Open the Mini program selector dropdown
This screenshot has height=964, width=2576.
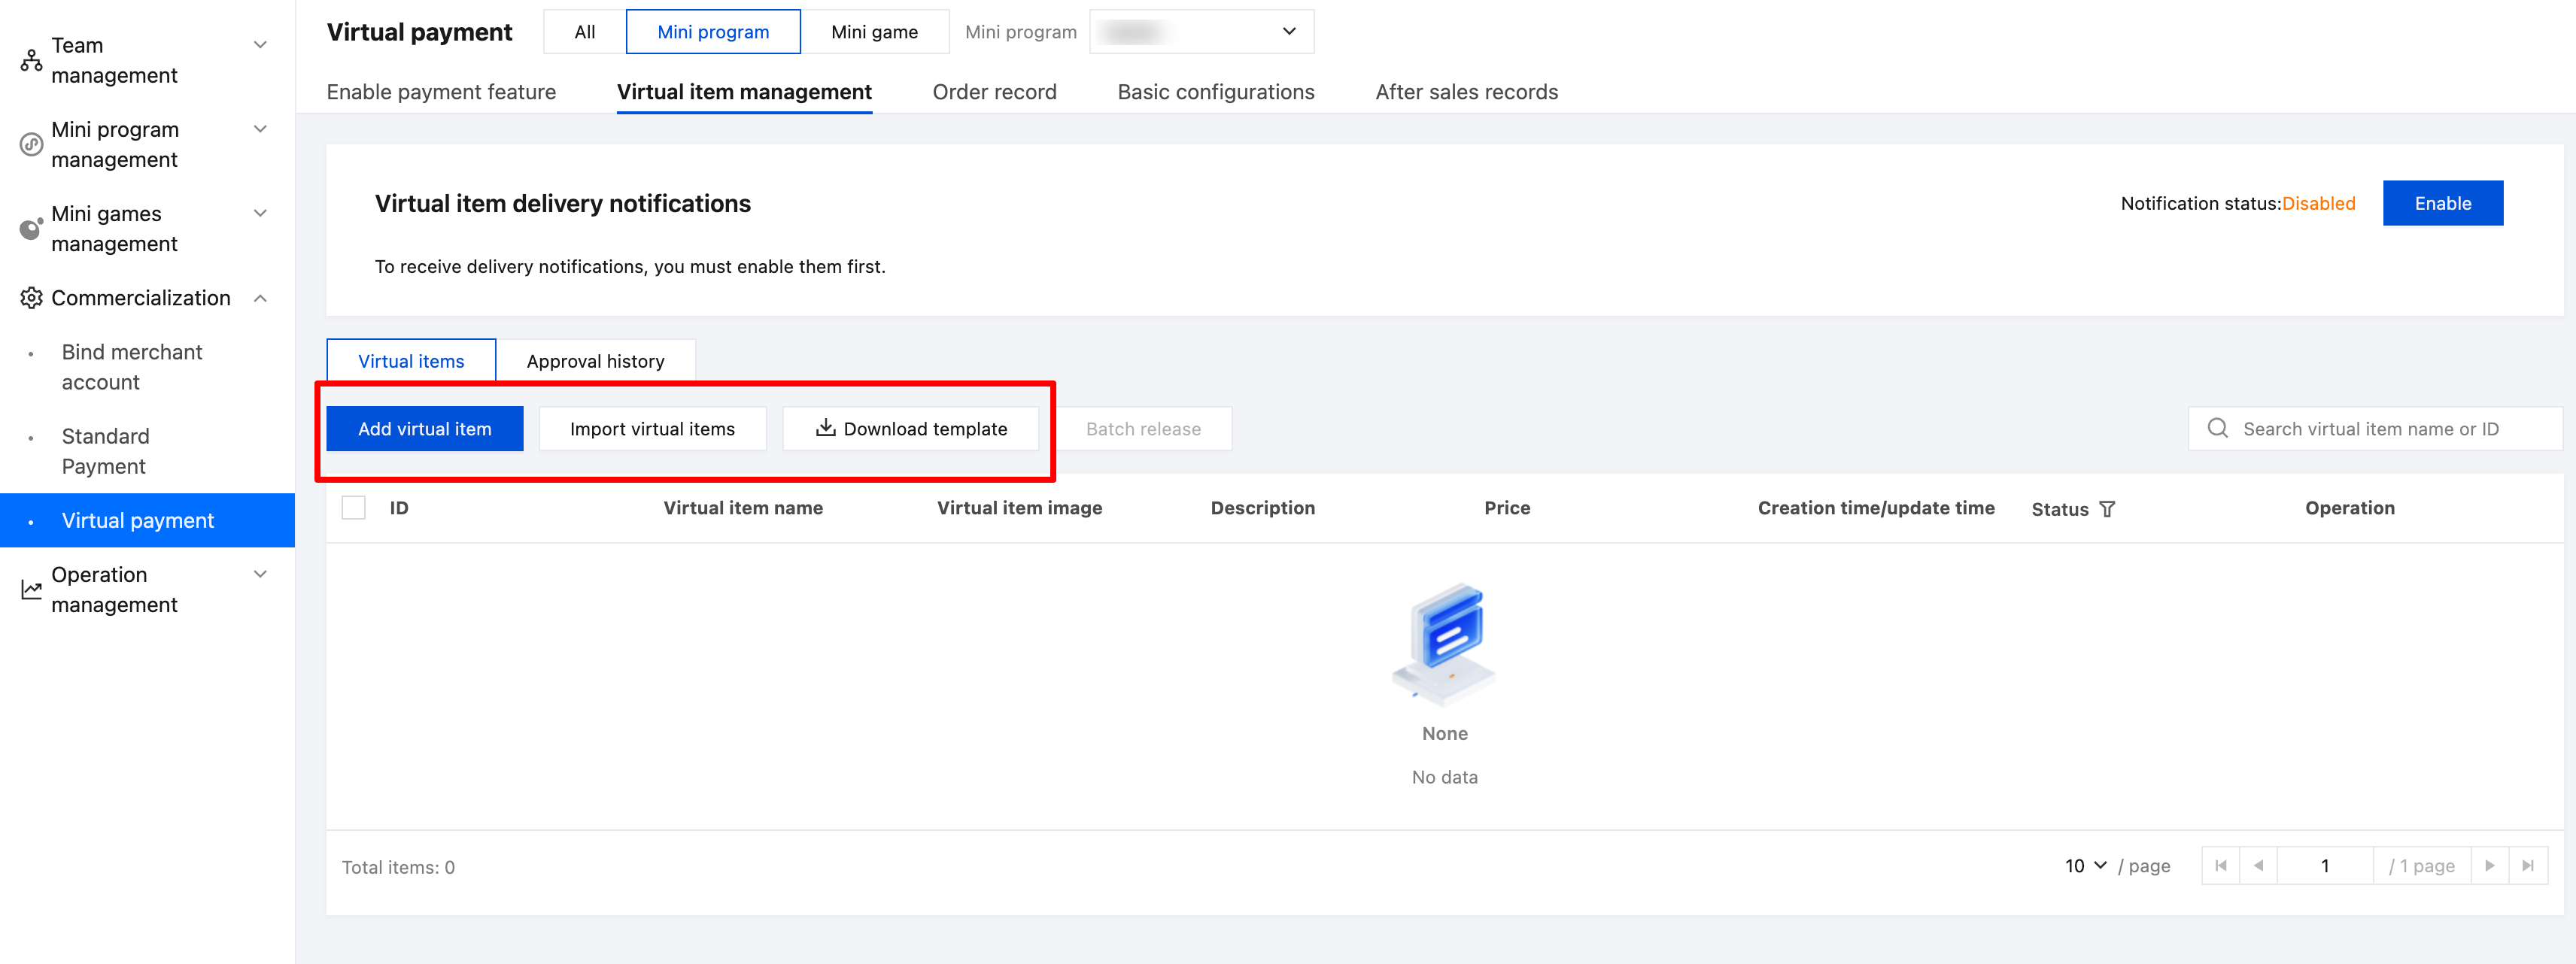point(1201,32)
